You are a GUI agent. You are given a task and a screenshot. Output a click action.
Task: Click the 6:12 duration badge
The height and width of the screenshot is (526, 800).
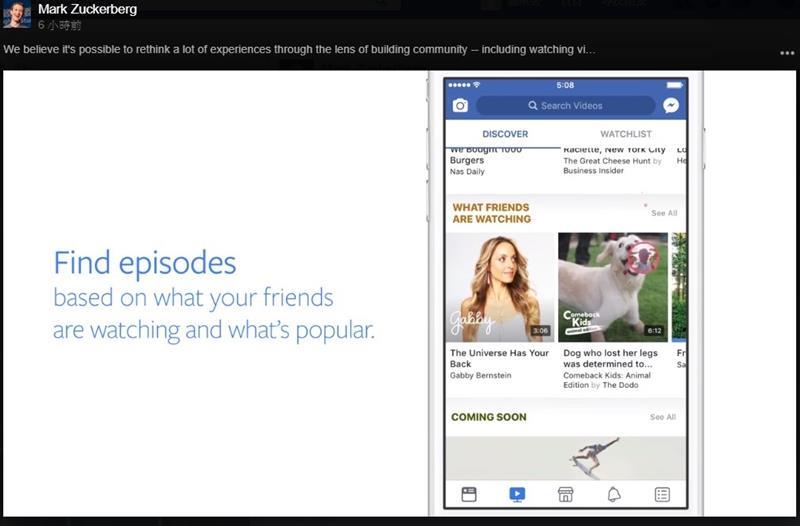click(654, 331)
